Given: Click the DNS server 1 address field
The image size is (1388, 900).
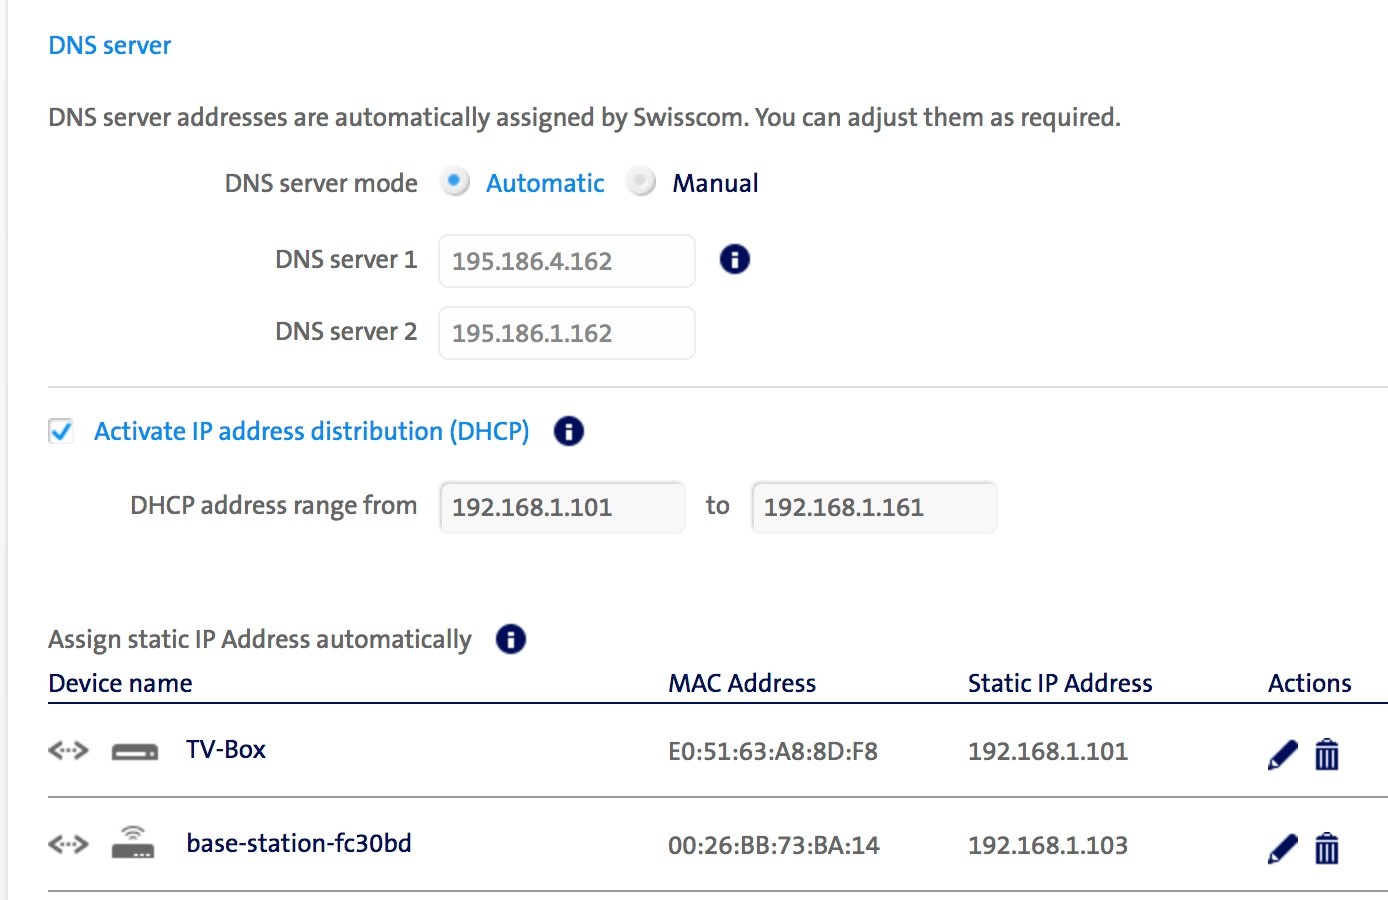Looking at the screenshot, I should 566,261.
